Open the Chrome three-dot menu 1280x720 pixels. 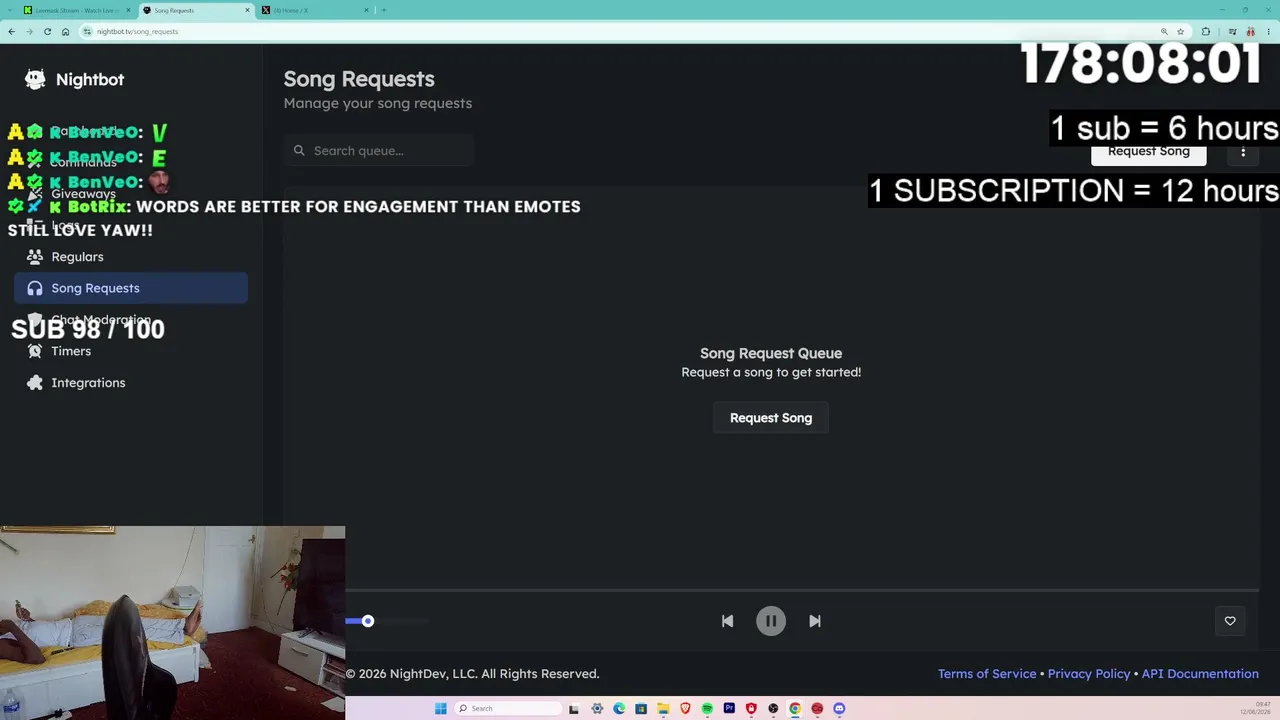coord(1267,31)
